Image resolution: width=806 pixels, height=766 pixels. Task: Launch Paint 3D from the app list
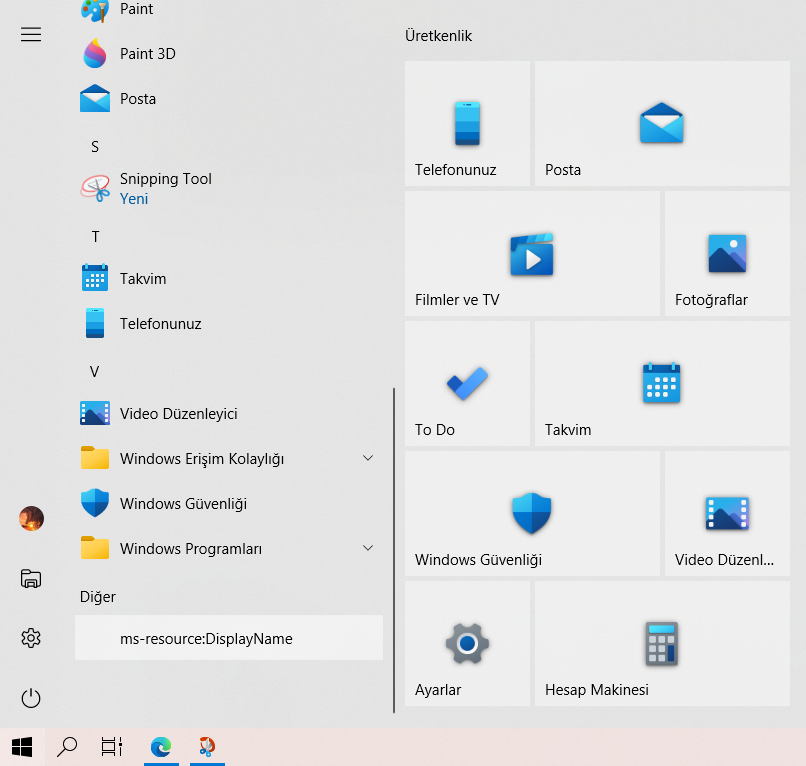coord(229,53)
